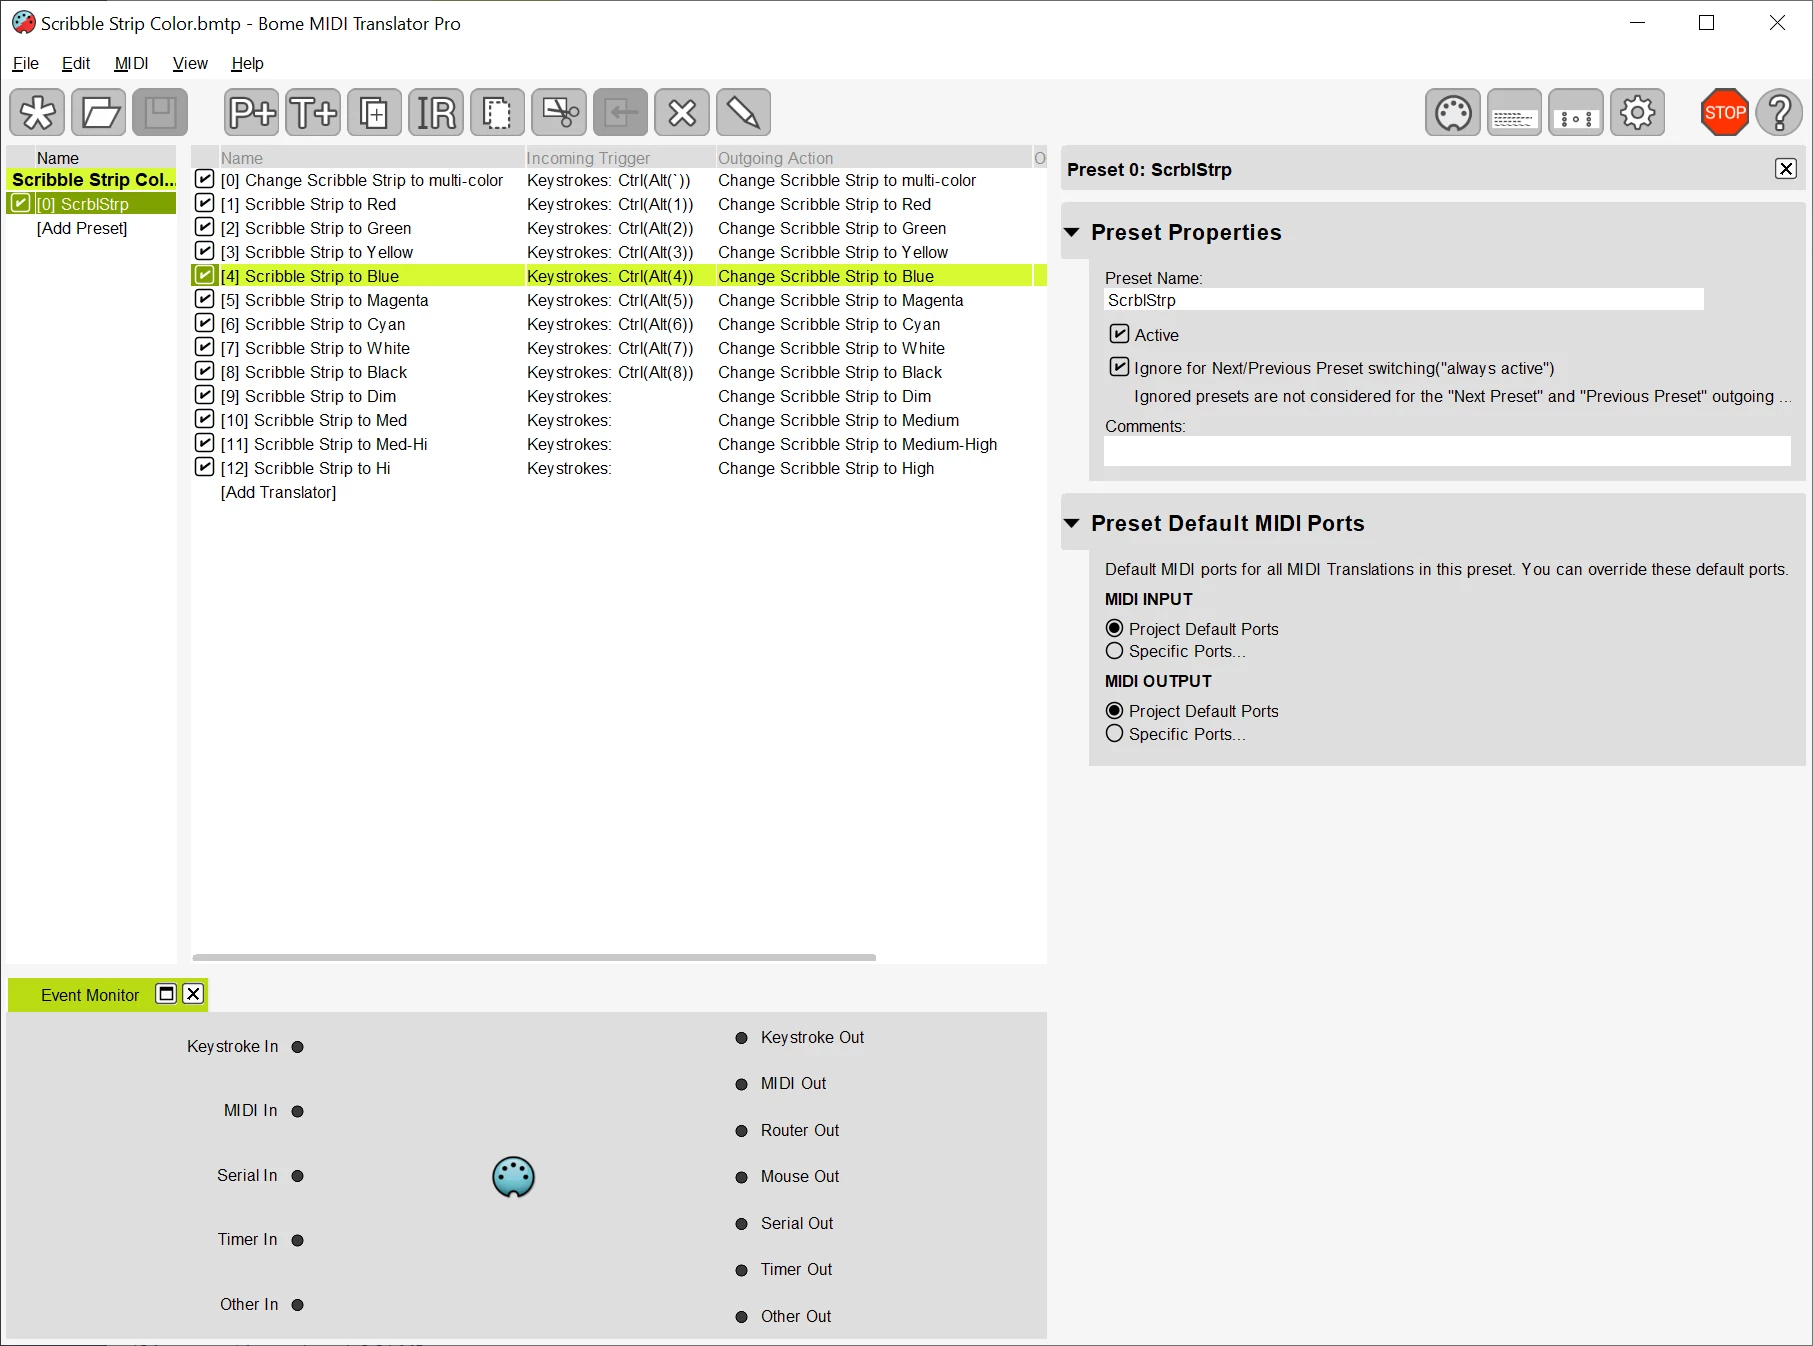Toggle checkbox for [4] Scribble Strip to Blue
The image size is (1813, 1346).
tap(205, 275)
